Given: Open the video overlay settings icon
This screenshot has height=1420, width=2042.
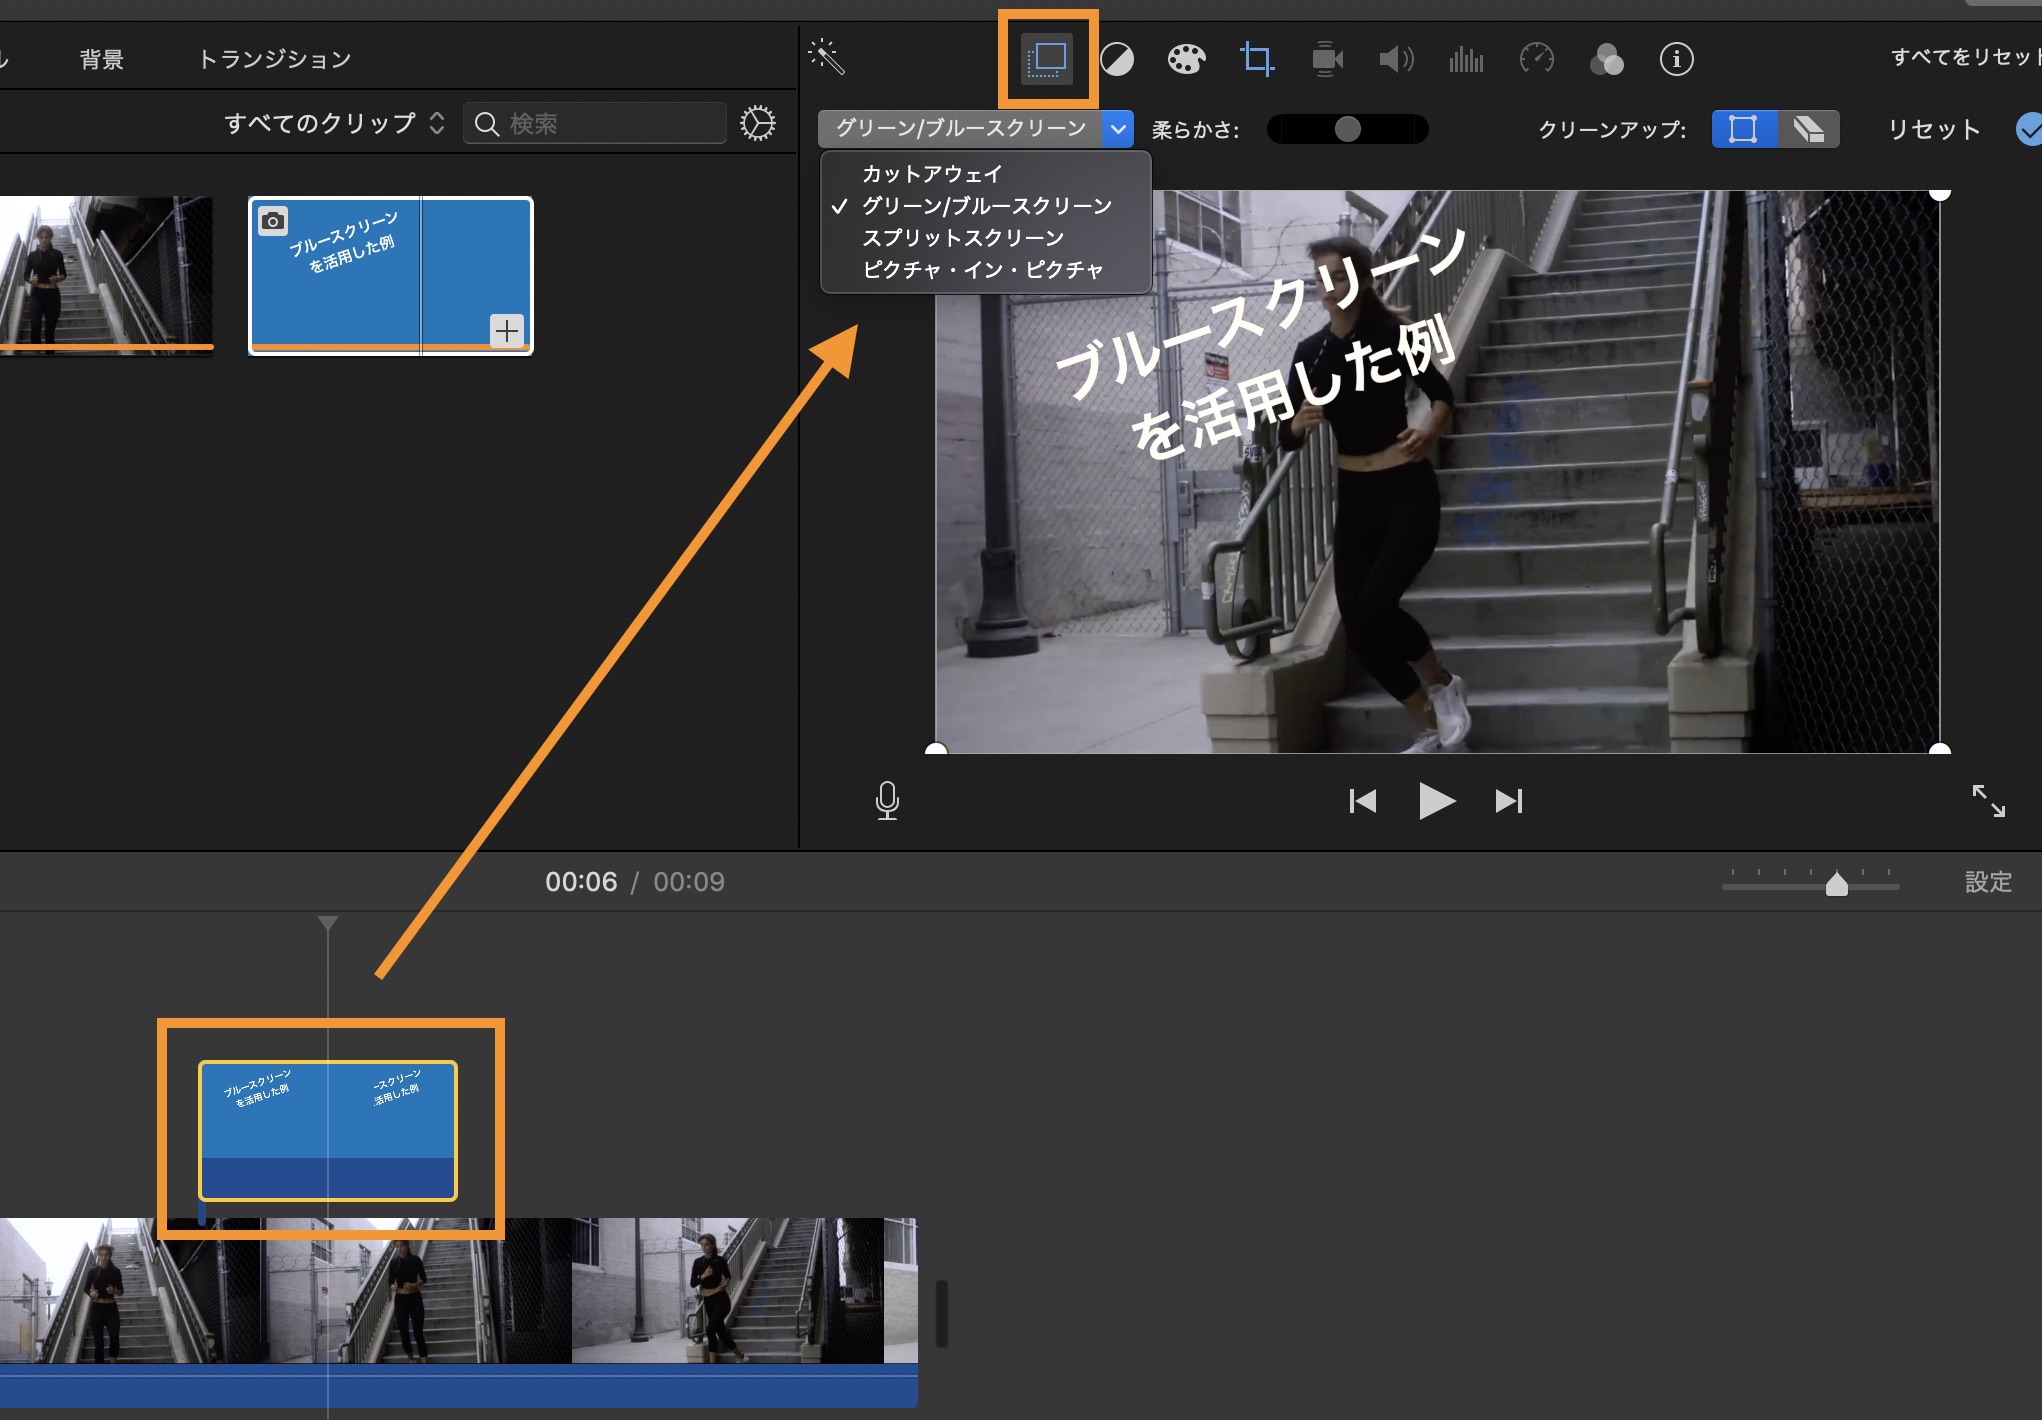Looking at the screenshot, I should (1047, 59).
